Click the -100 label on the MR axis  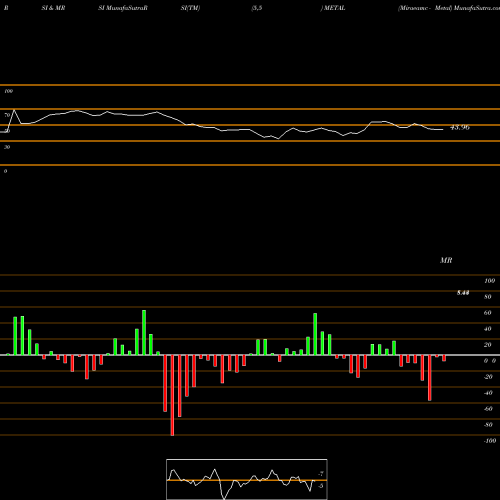(490, 441)
